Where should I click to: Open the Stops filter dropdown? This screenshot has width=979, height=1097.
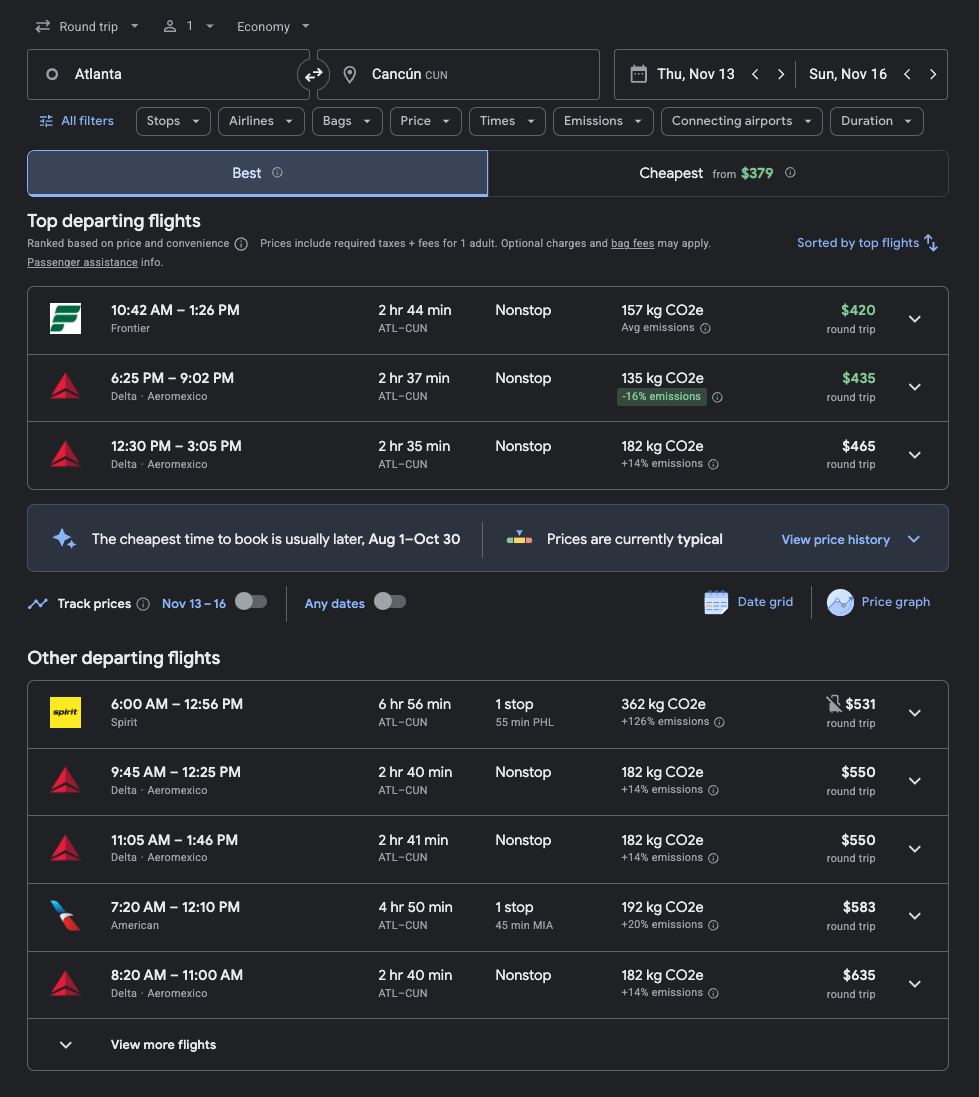point(174,121)
